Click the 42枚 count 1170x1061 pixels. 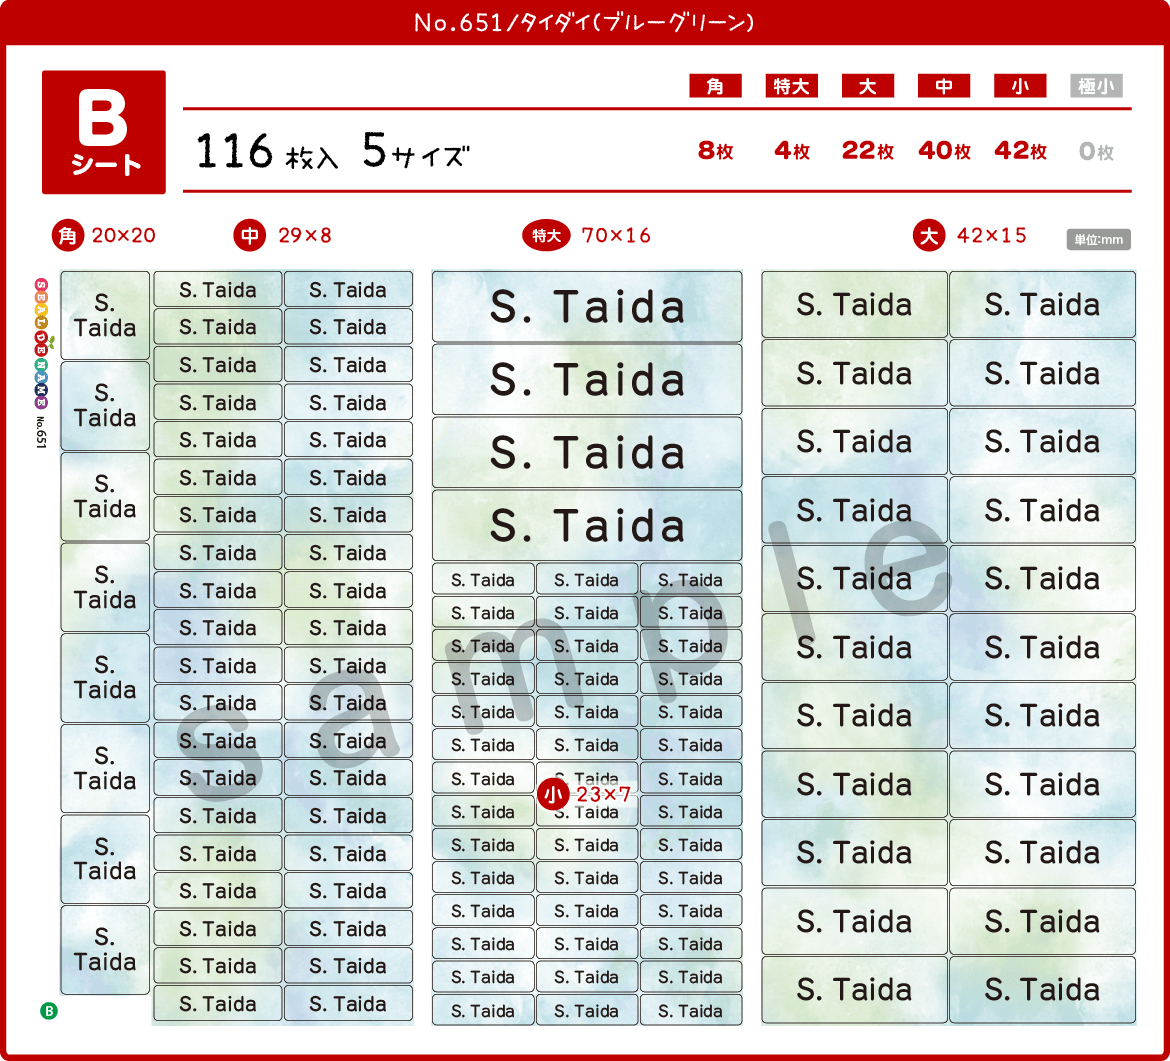tap(1021, 151)
